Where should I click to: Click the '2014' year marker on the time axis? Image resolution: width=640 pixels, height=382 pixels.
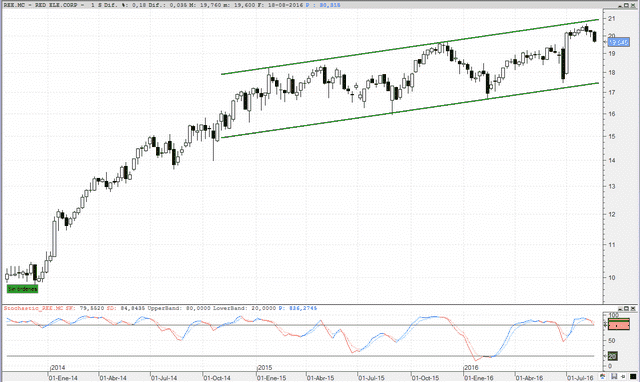(58, 367)
